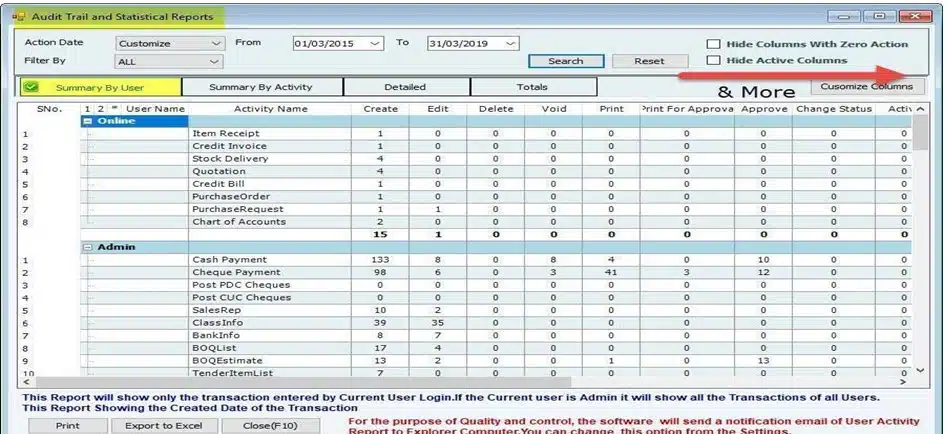
Task: Click the horizontal scrollbar left arrow
Action: point(25,382)
